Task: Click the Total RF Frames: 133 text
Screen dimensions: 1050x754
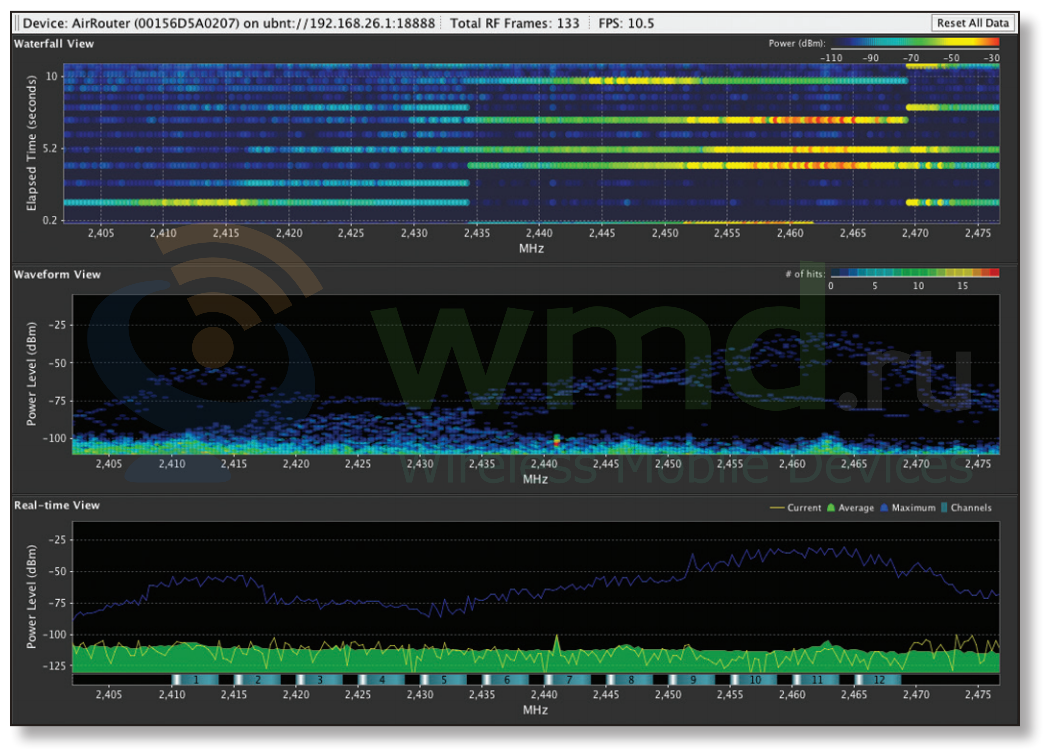Action: coord(514,23)
